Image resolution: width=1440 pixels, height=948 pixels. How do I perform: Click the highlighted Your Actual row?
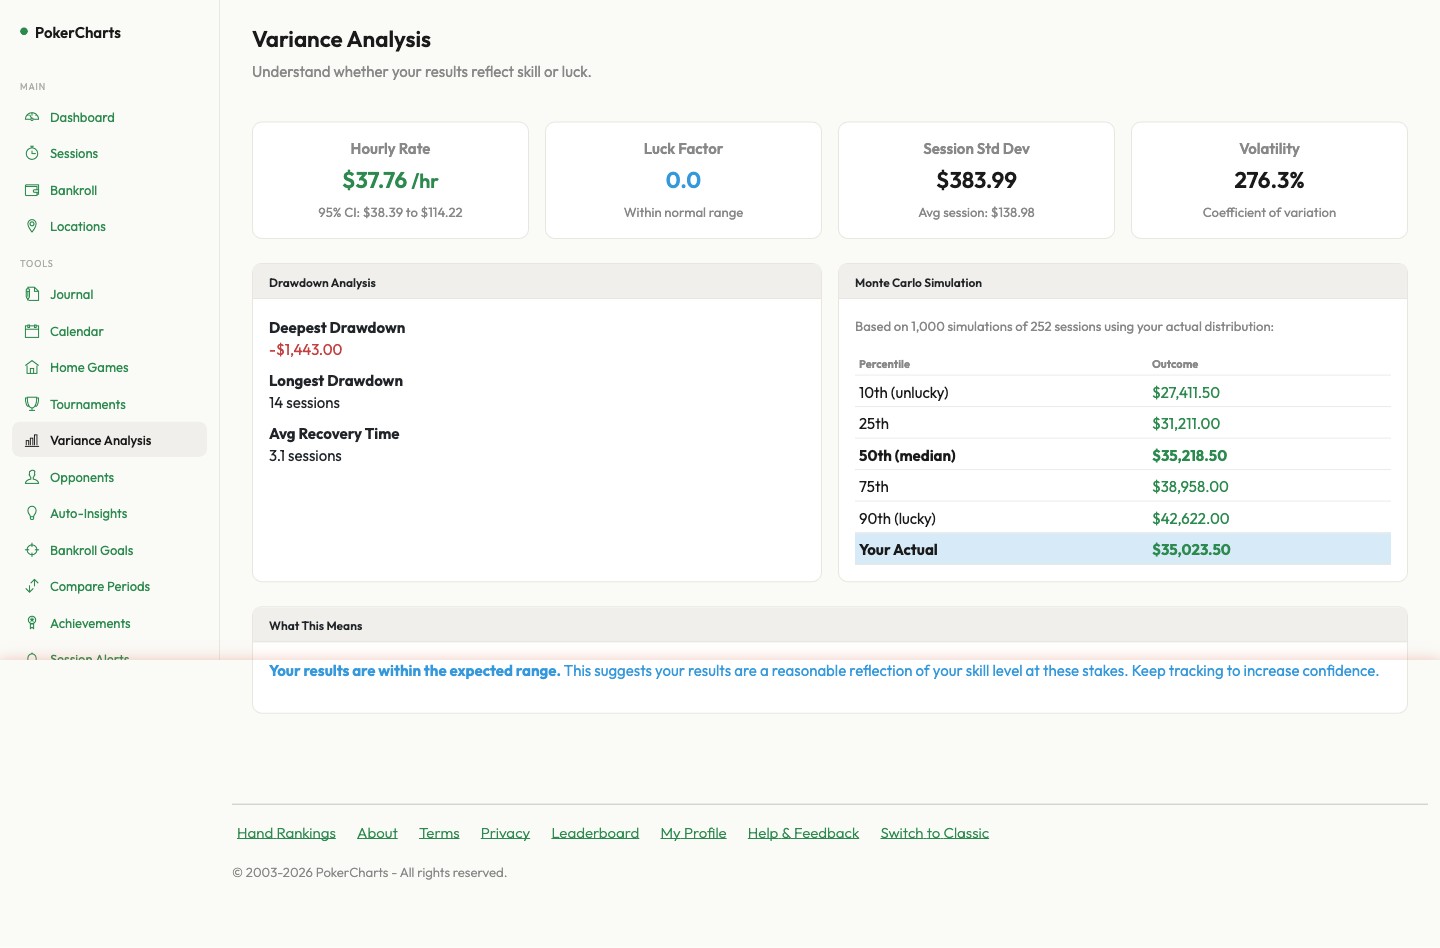[x=1122, y=549]
